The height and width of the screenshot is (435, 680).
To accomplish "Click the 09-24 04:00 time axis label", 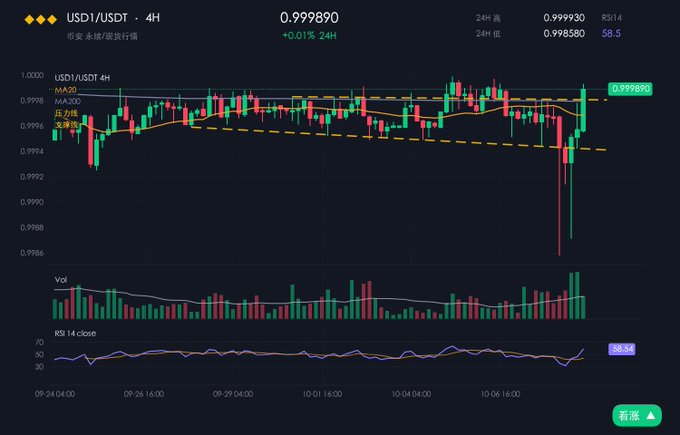I will click(x=55, y=394).
